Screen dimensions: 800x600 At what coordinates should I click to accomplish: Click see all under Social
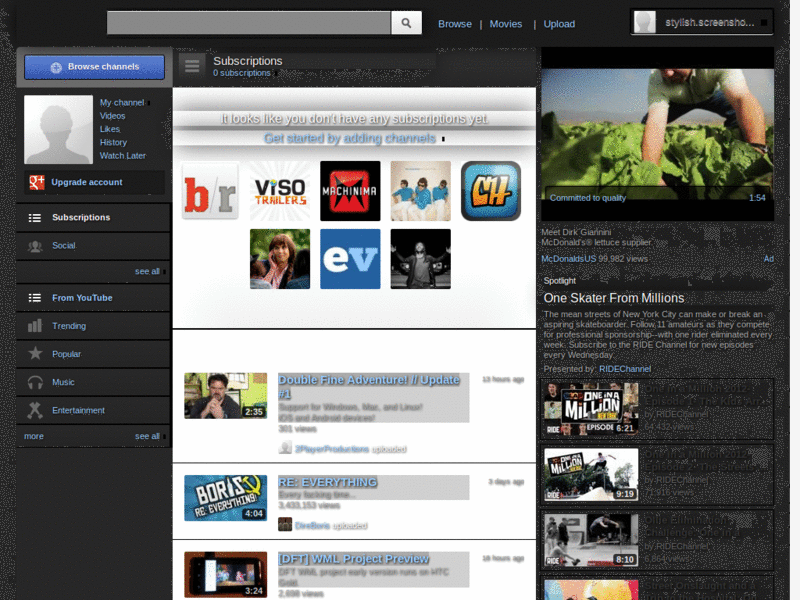click(x=147, y=271)
